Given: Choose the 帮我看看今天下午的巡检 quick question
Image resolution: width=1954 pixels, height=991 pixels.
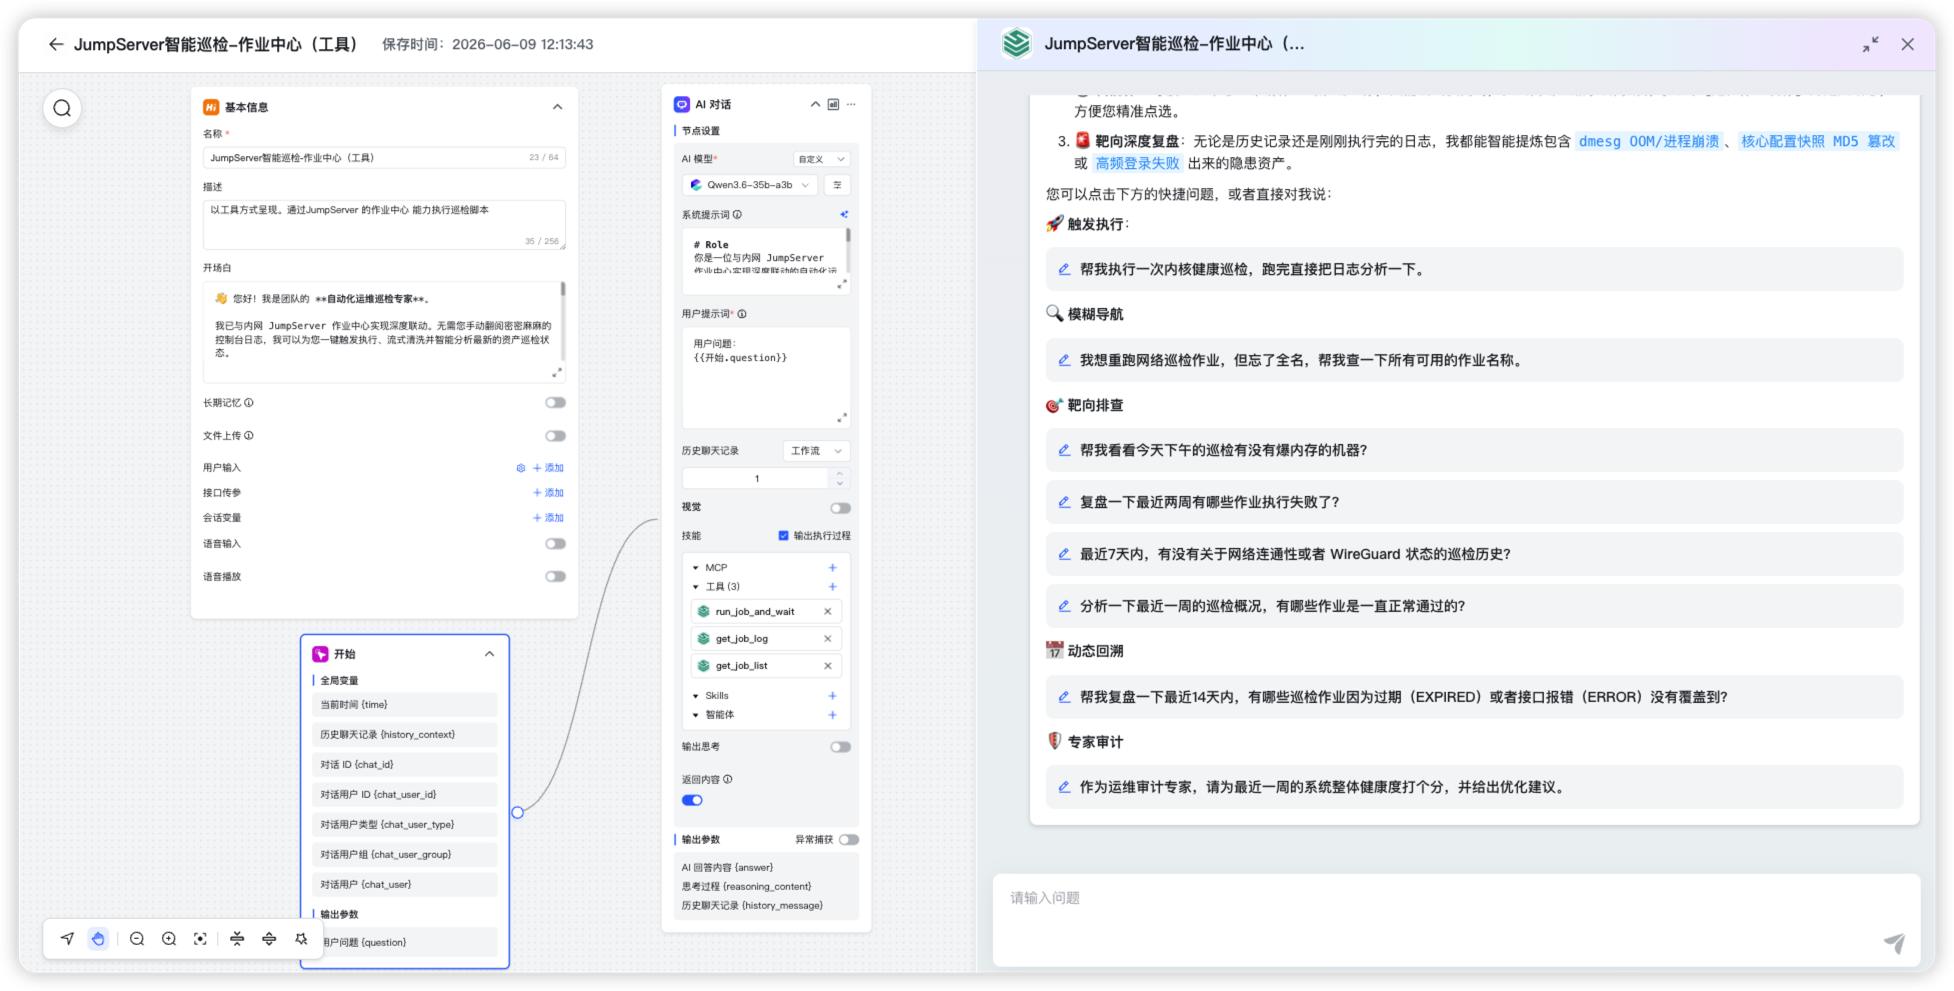Looking at the screenshot, I should click(1474, 450).
